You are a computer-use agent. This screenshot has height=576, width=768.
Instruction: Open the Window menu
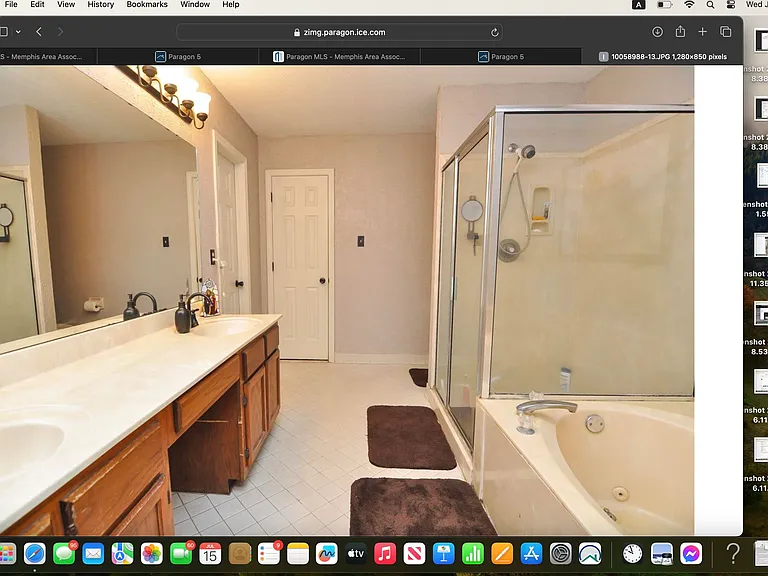[195, 4]
